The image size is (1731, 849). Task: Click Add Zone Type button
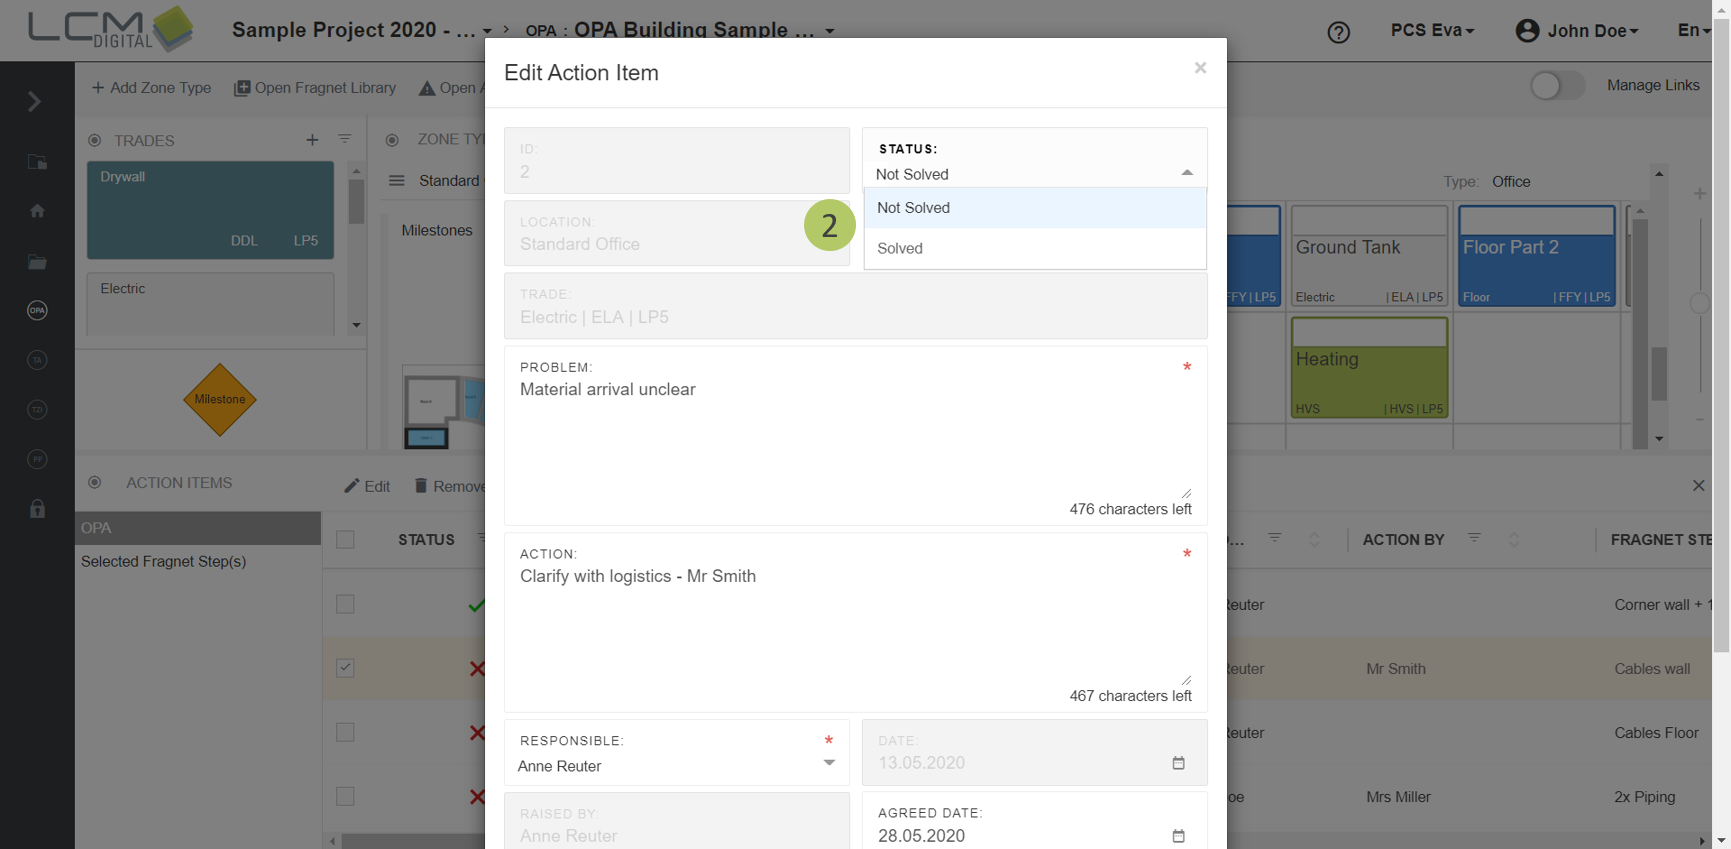(152, 88)
